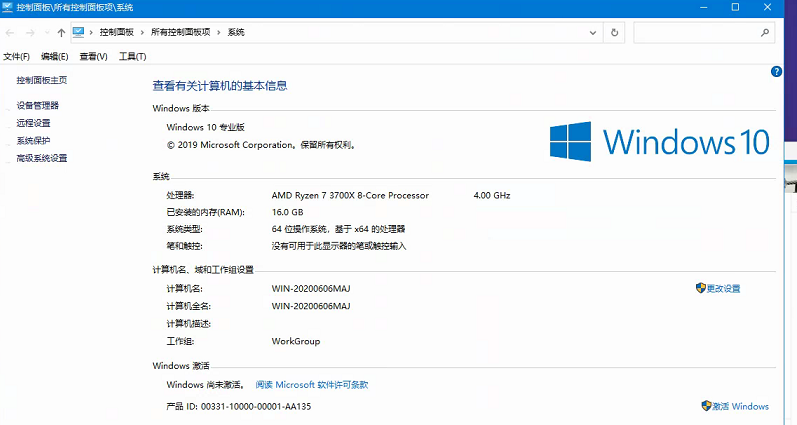The height and width of the screenshot is (425, 797).
Task: Click the Windows 尚未激活 status text
Action: [205, 385]
